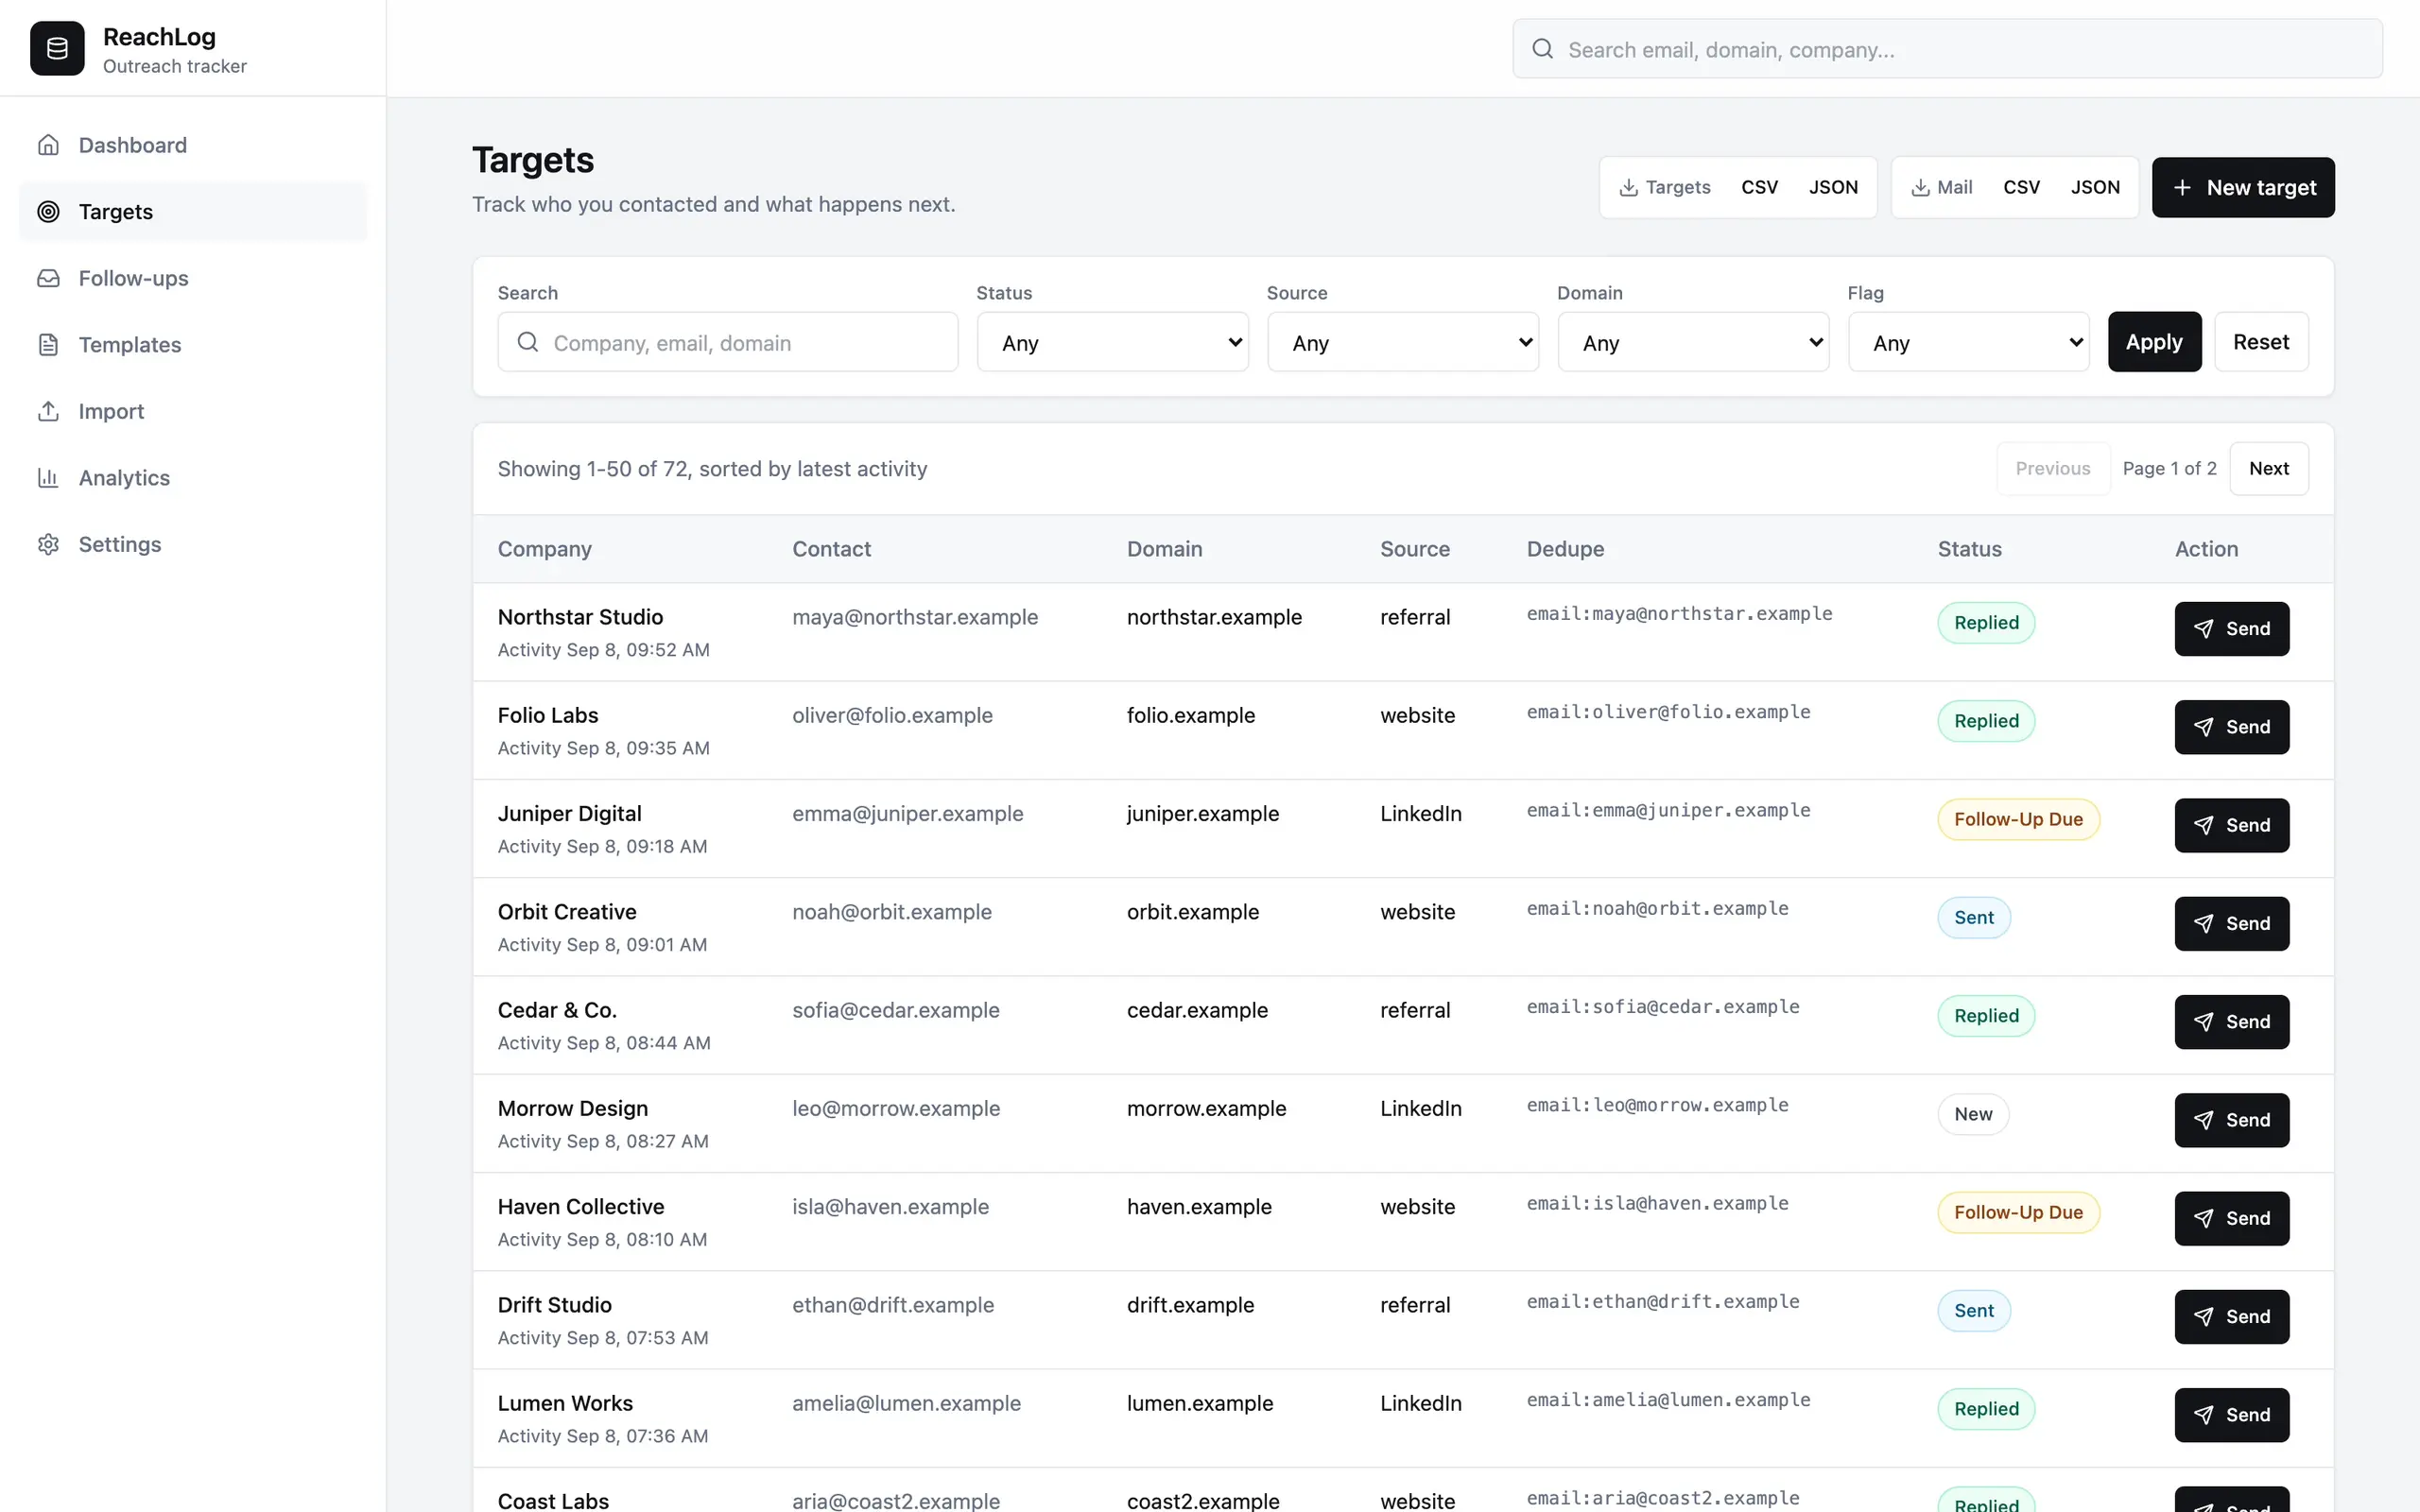
Task: Open the Domain filter dropdown
Action: (x=1693, y=342)
